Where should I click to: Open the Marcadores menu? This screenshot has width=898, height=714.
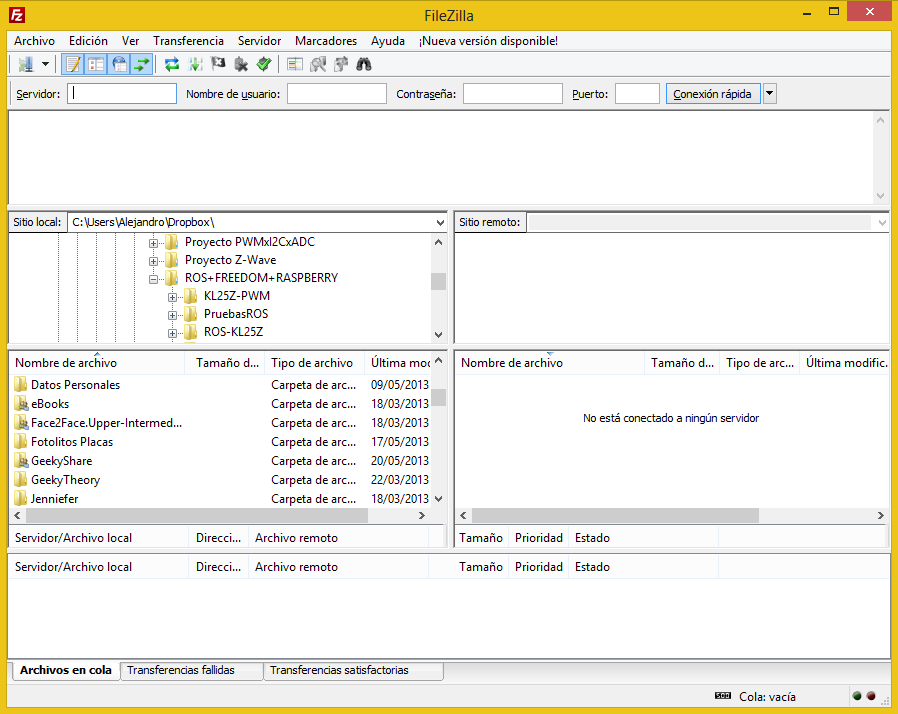click(326, 41)
